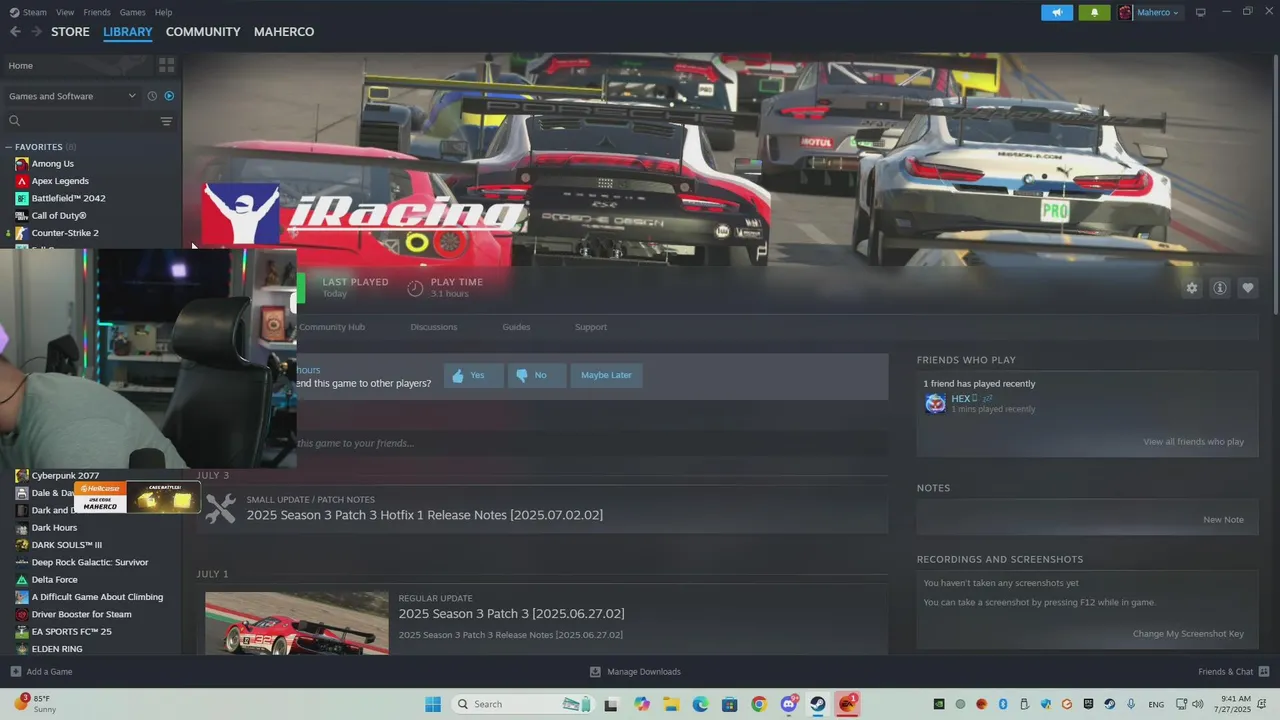1280x720 pixels.
Task: Open the Discord taskbar icon
Action: (789, 704)
